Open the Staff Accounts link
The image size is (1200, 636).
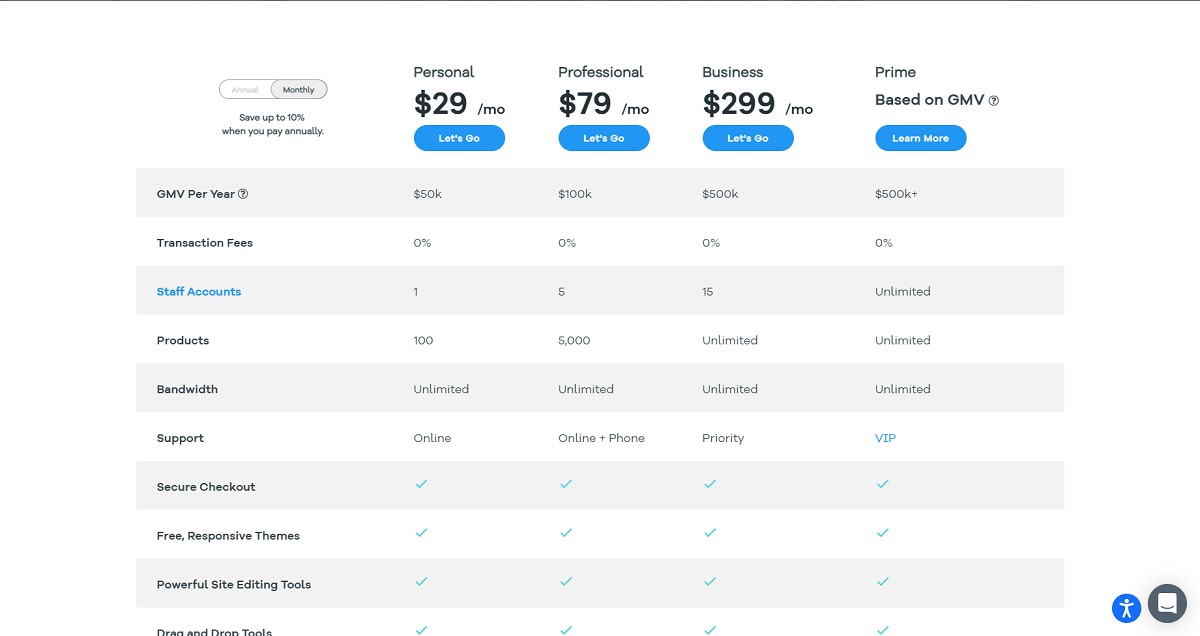tap(199, 292)
